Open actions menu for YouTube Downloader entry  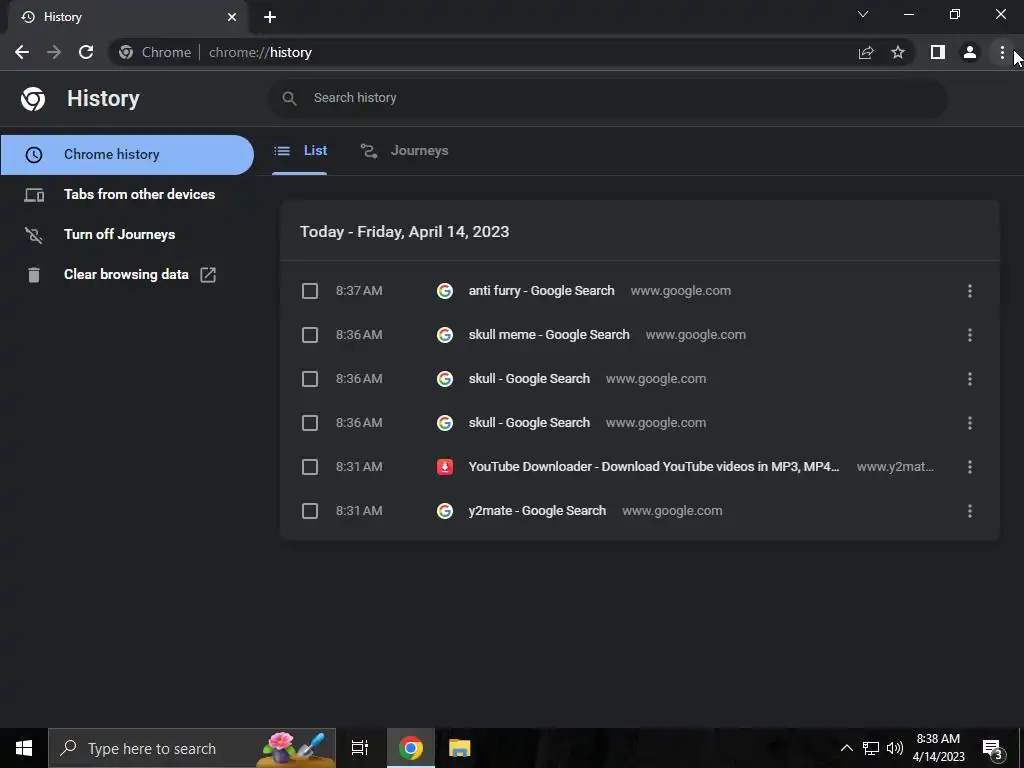coord(970,467)
